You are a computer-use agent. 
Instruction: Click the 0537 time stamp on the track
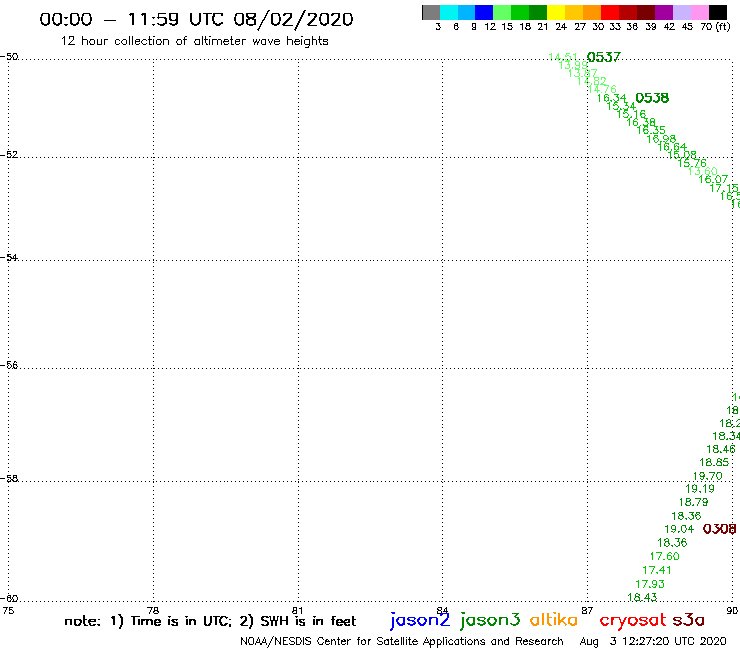pos(604,57)
